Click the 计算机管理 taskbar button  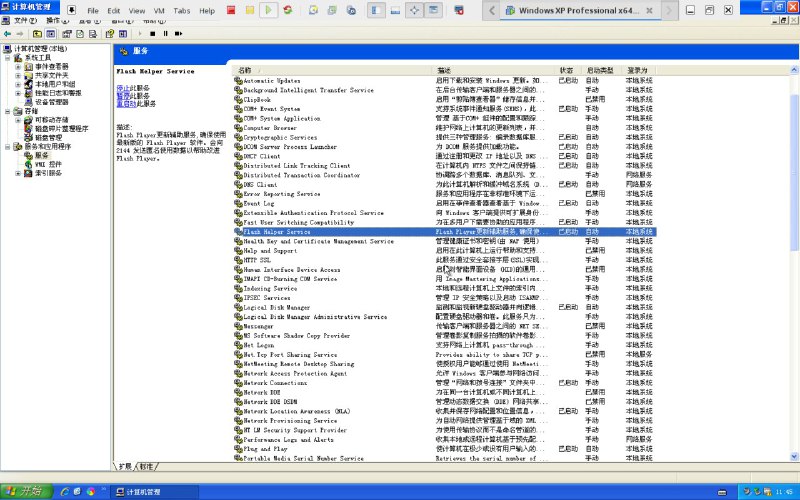click(155, 492)
